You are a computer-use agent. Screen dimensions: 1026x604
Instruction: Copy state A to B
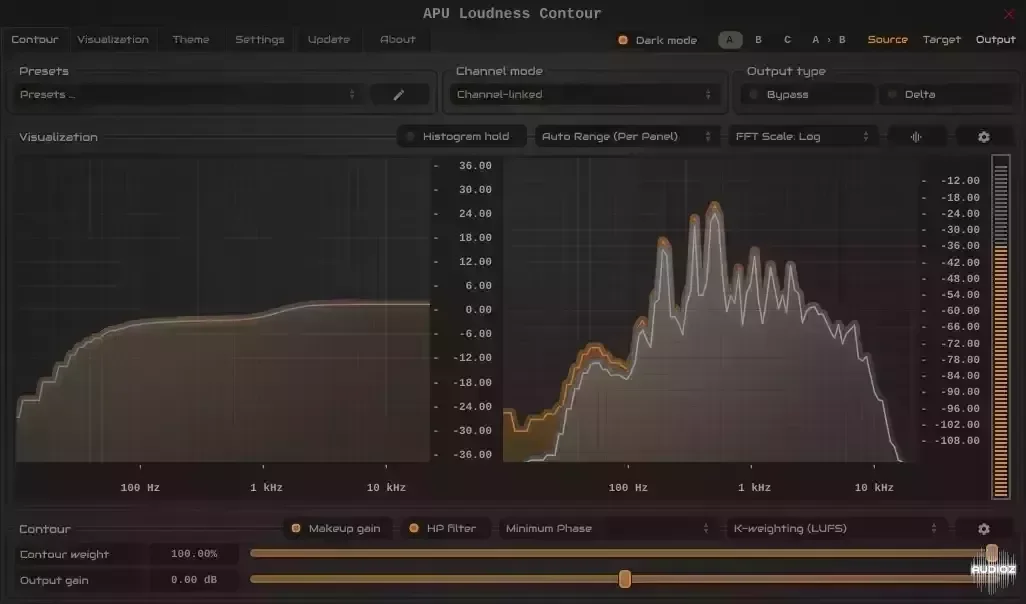coord(828,40)
